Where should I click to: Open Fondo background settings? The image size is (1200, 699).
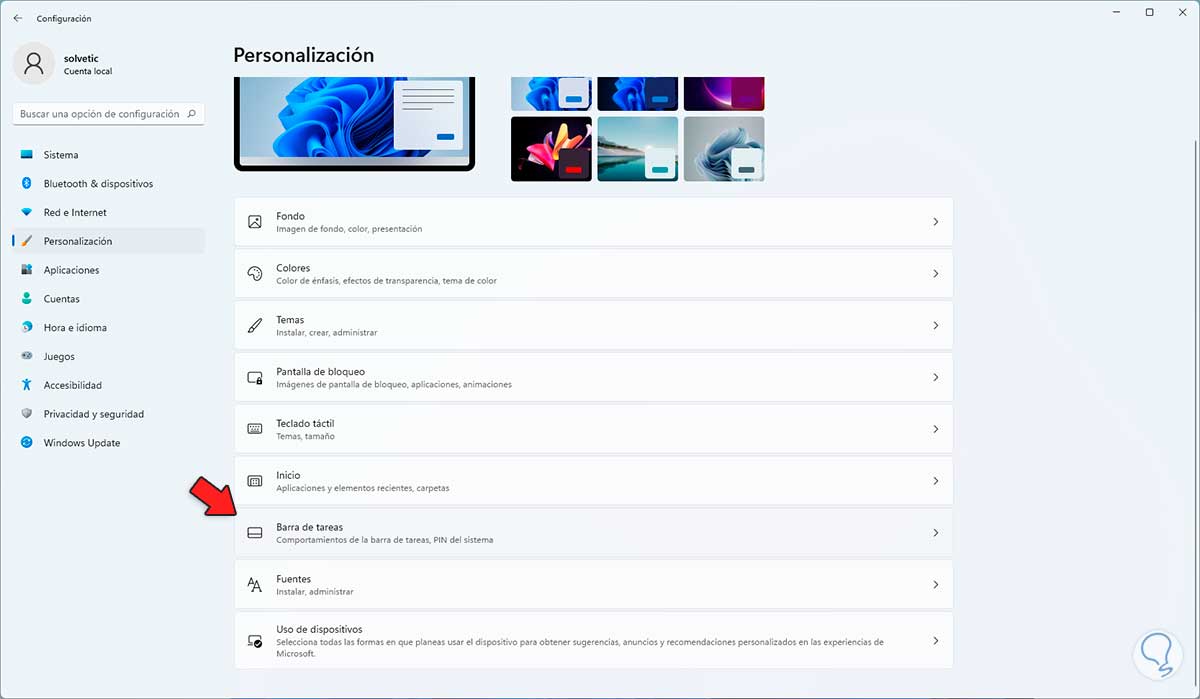(594, 222)
